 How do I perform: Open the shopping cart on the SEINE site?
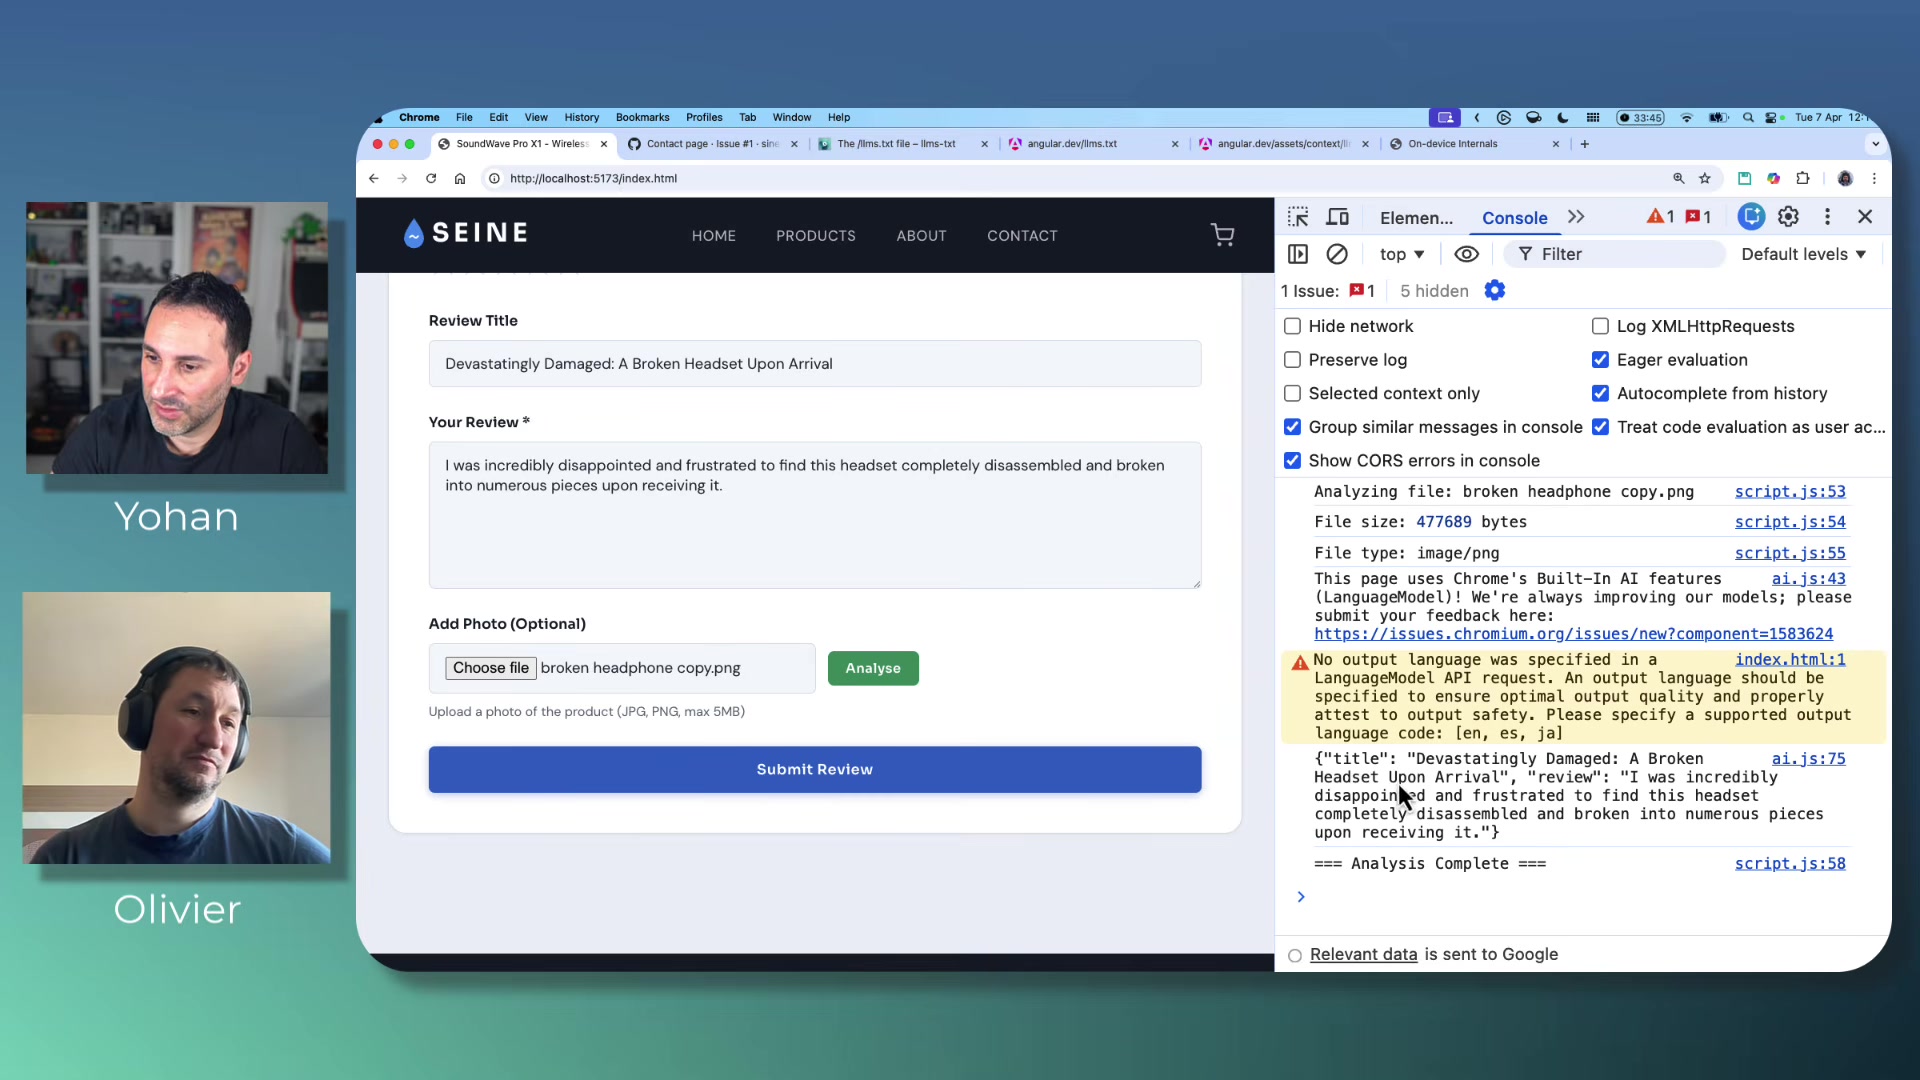1223,234
